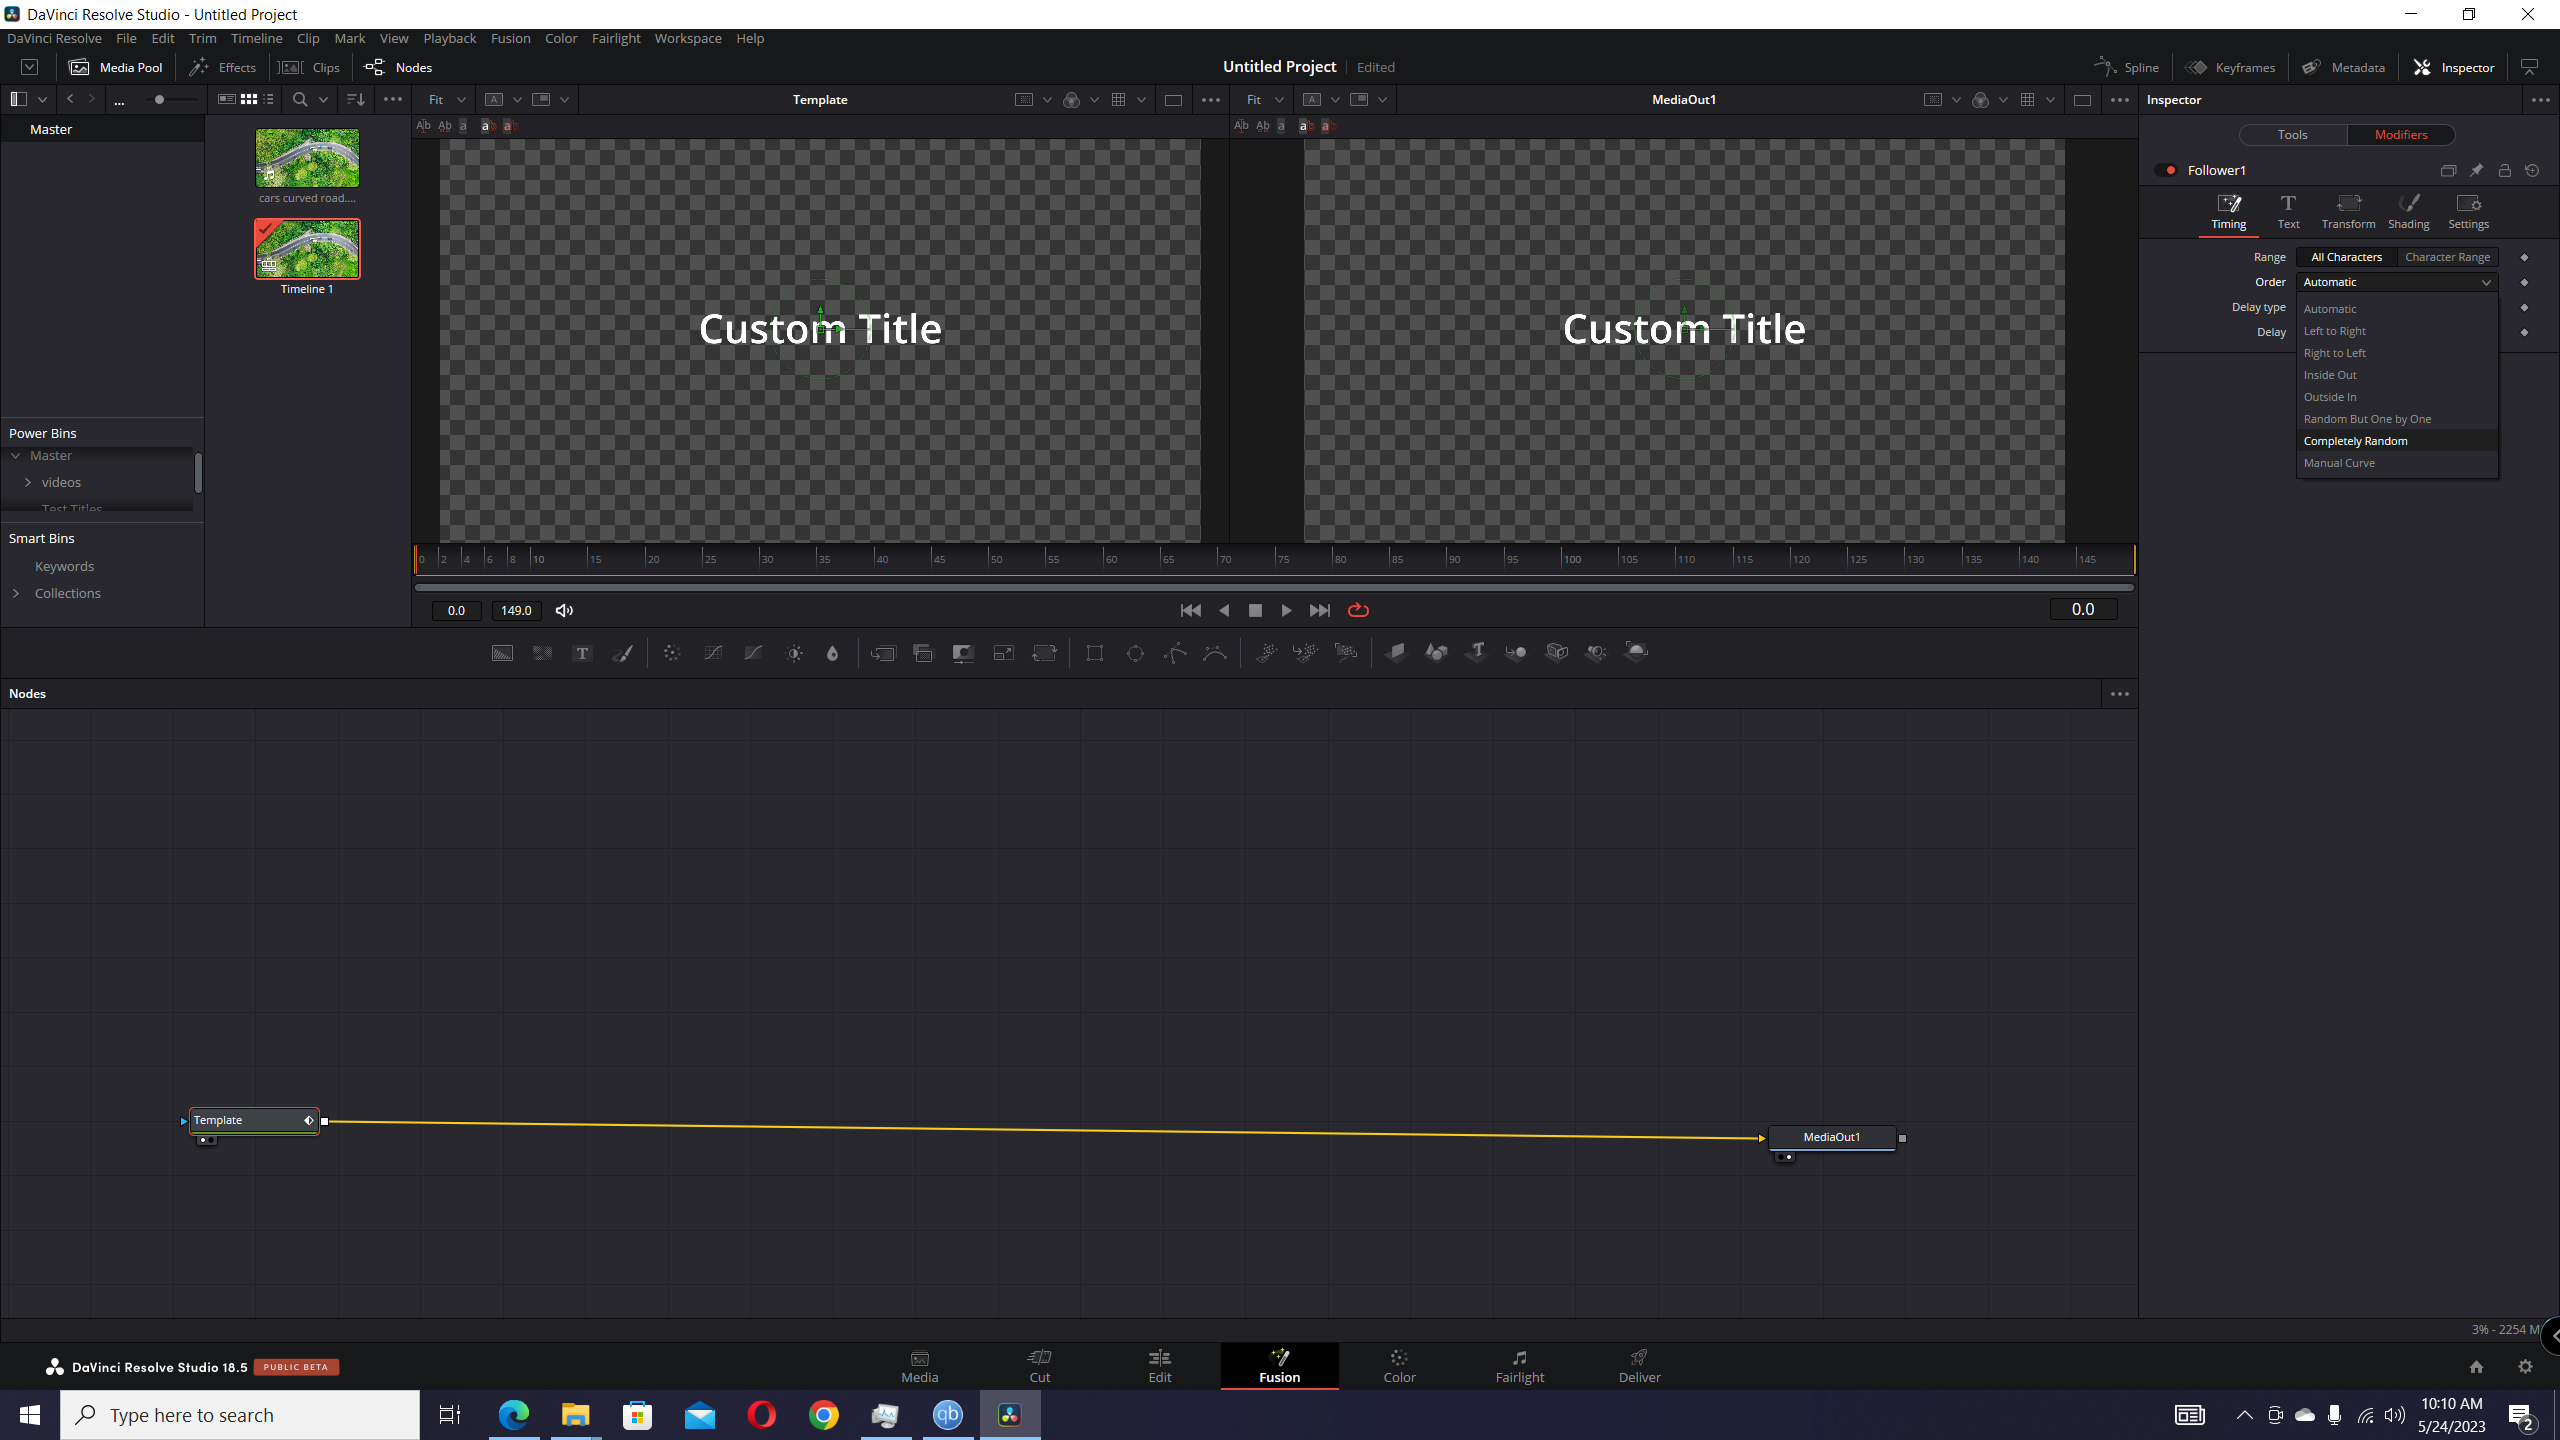This screenshot has width=2560, height=1440.
Task: Open the Keyframes panel
Action: pyautogui.click(x=2230, y=67)
